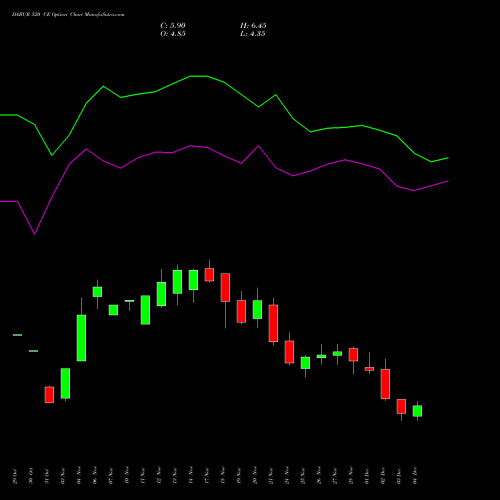Select the '17 Nov' axis date label

tap(207, 476)
